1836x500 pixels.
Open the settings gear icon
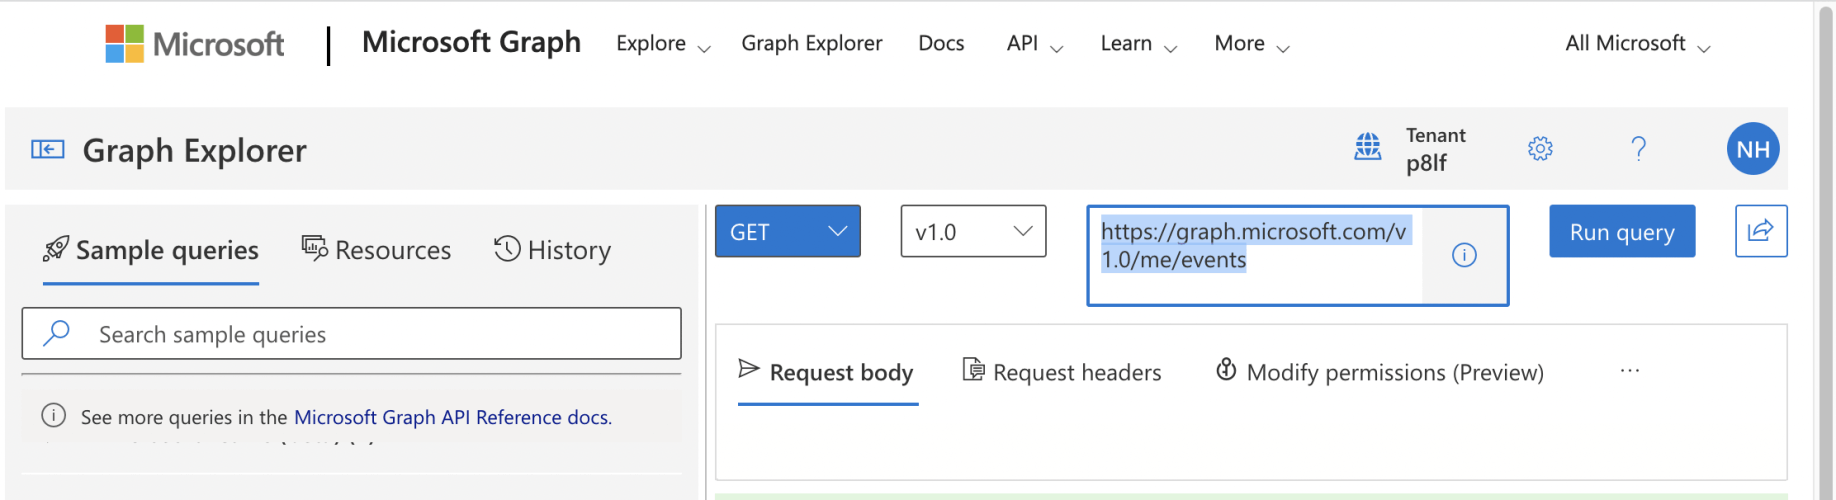click(x=1540, y=149)
